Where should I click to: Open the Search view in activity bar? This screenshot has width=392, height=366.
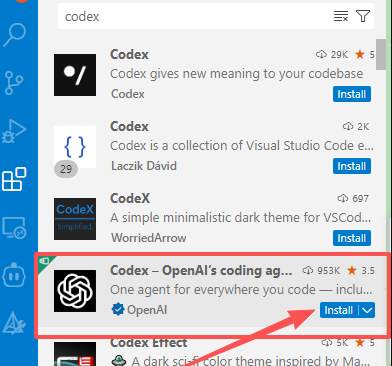coord(15,35)
